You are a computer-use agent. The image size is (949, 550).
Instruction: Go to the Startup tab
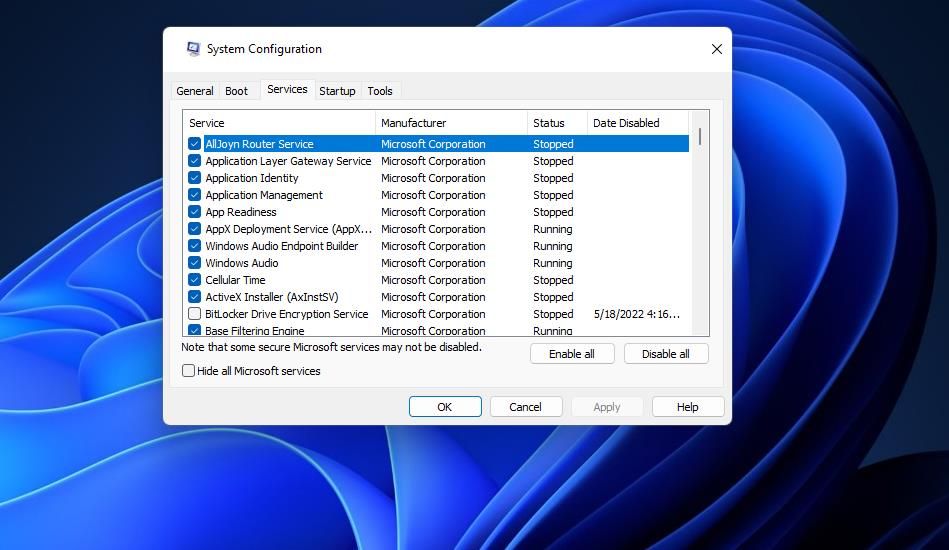pos(337,91)
